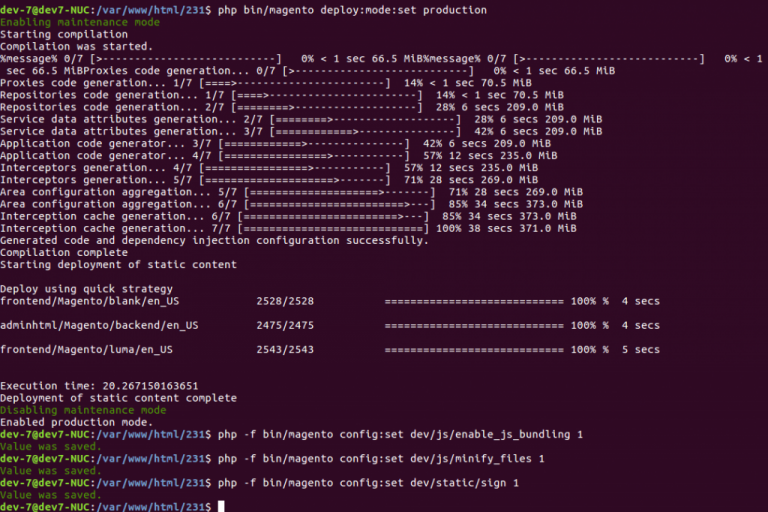The height and width of the screenshot is (512, 768).
Task: Click the frontend/Magento/luma/en_US path text
Action: [86, 350]
